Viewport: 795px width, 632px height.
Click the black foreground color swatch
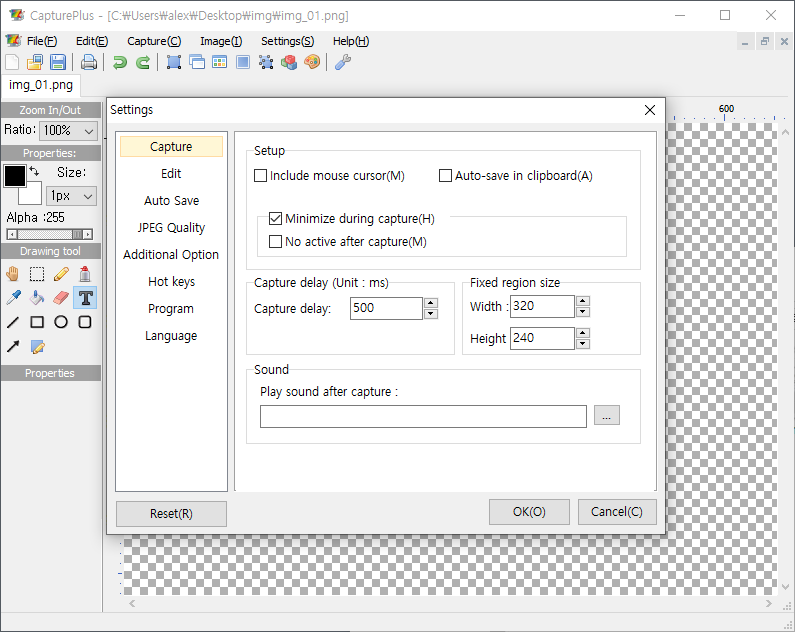[x=14, y=176]
